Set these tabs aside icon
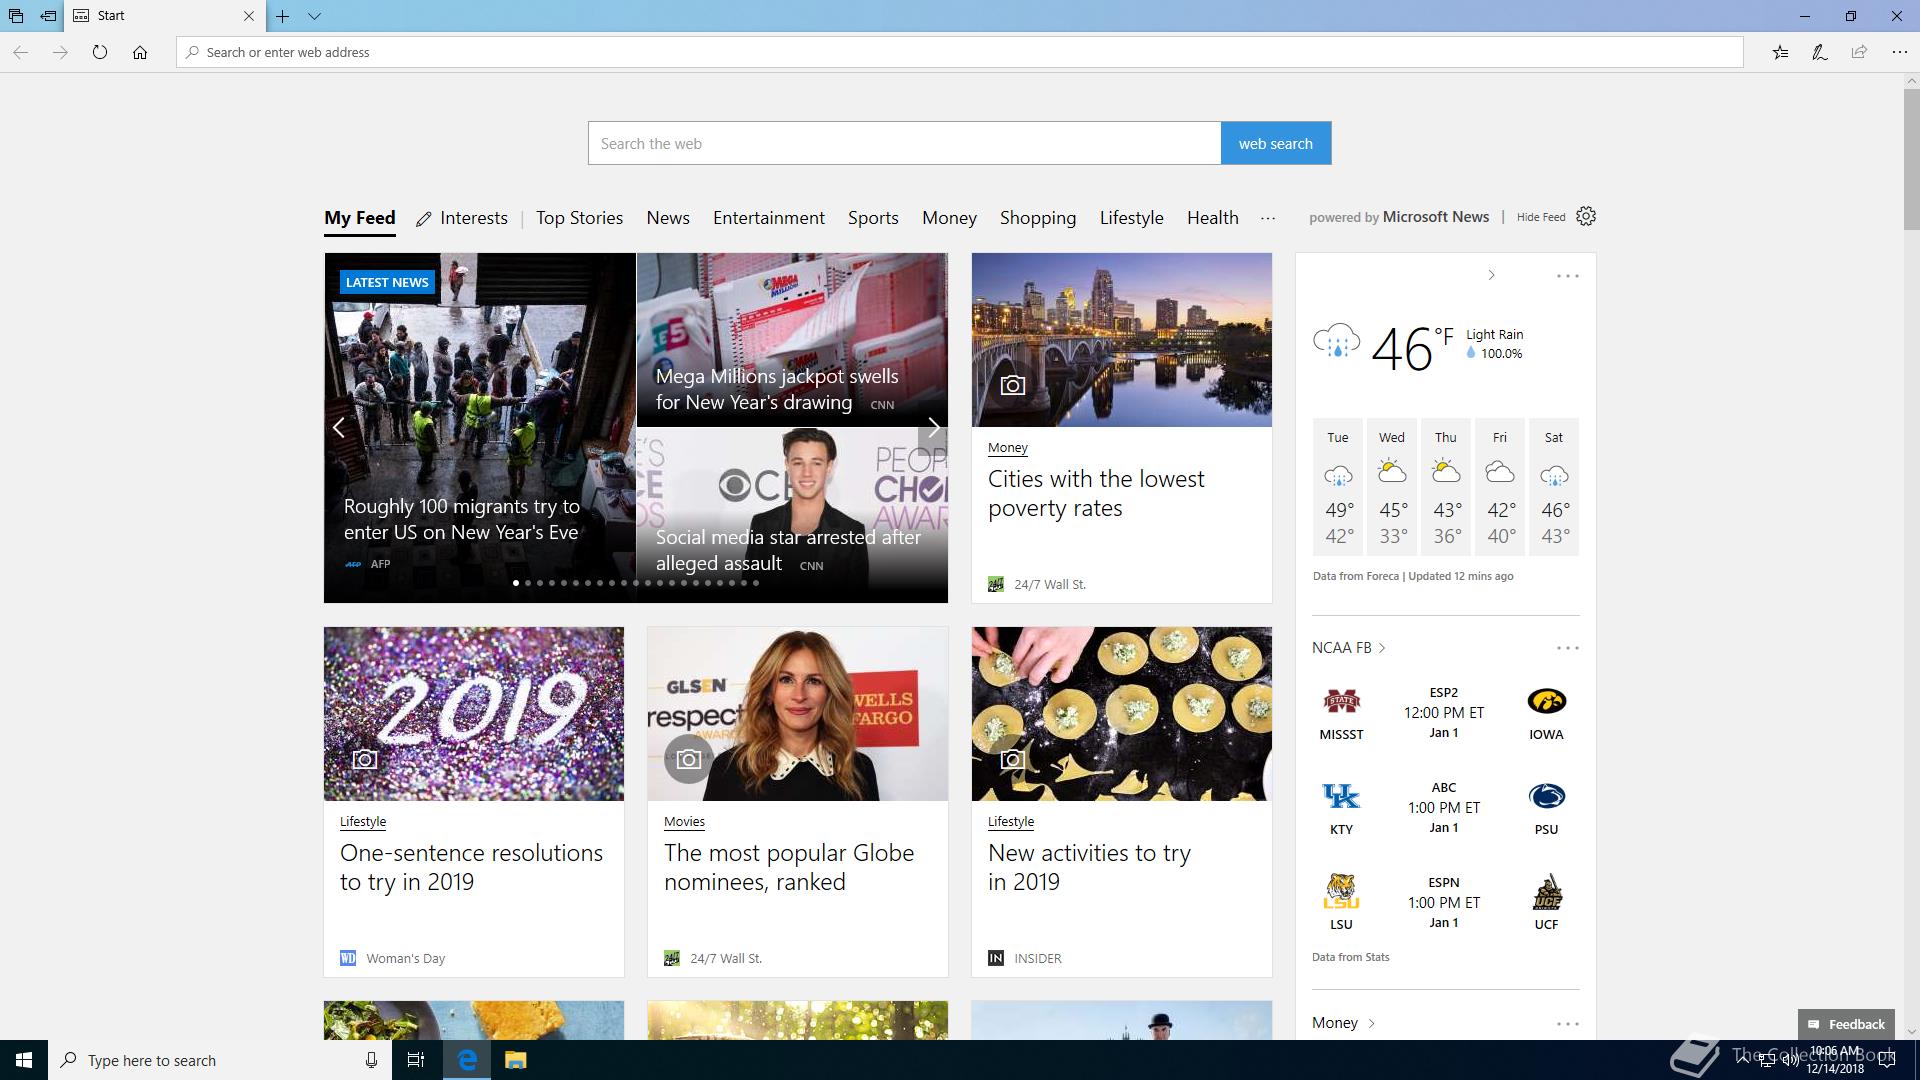 47,16
